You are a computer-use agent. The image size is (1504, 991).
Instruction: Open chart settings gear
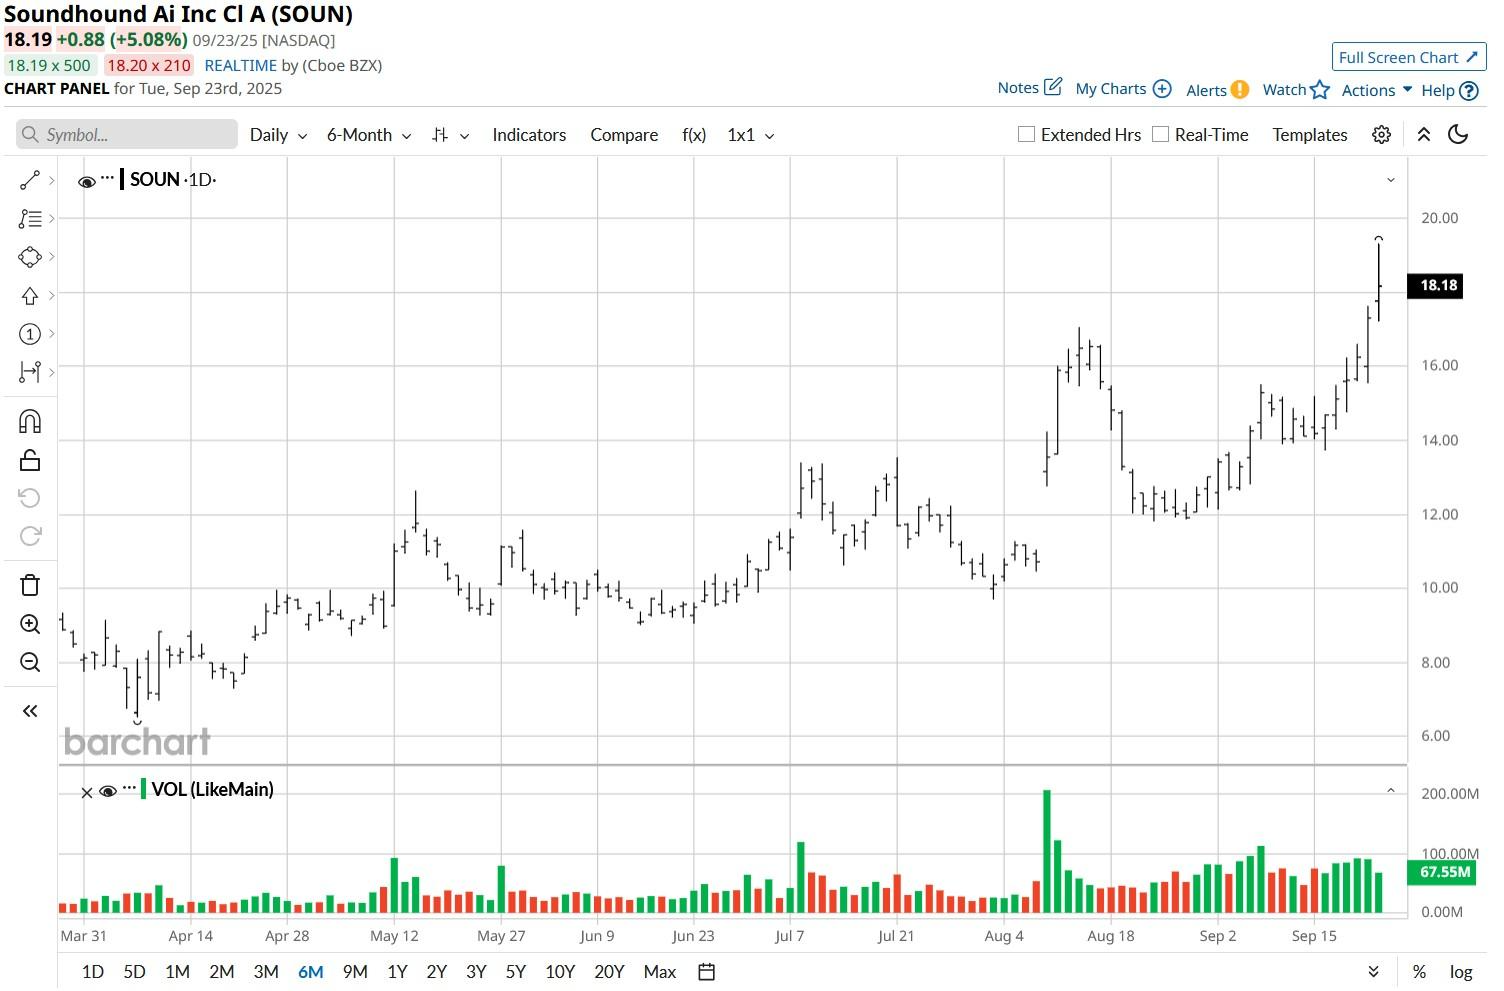click(1381, 135)
